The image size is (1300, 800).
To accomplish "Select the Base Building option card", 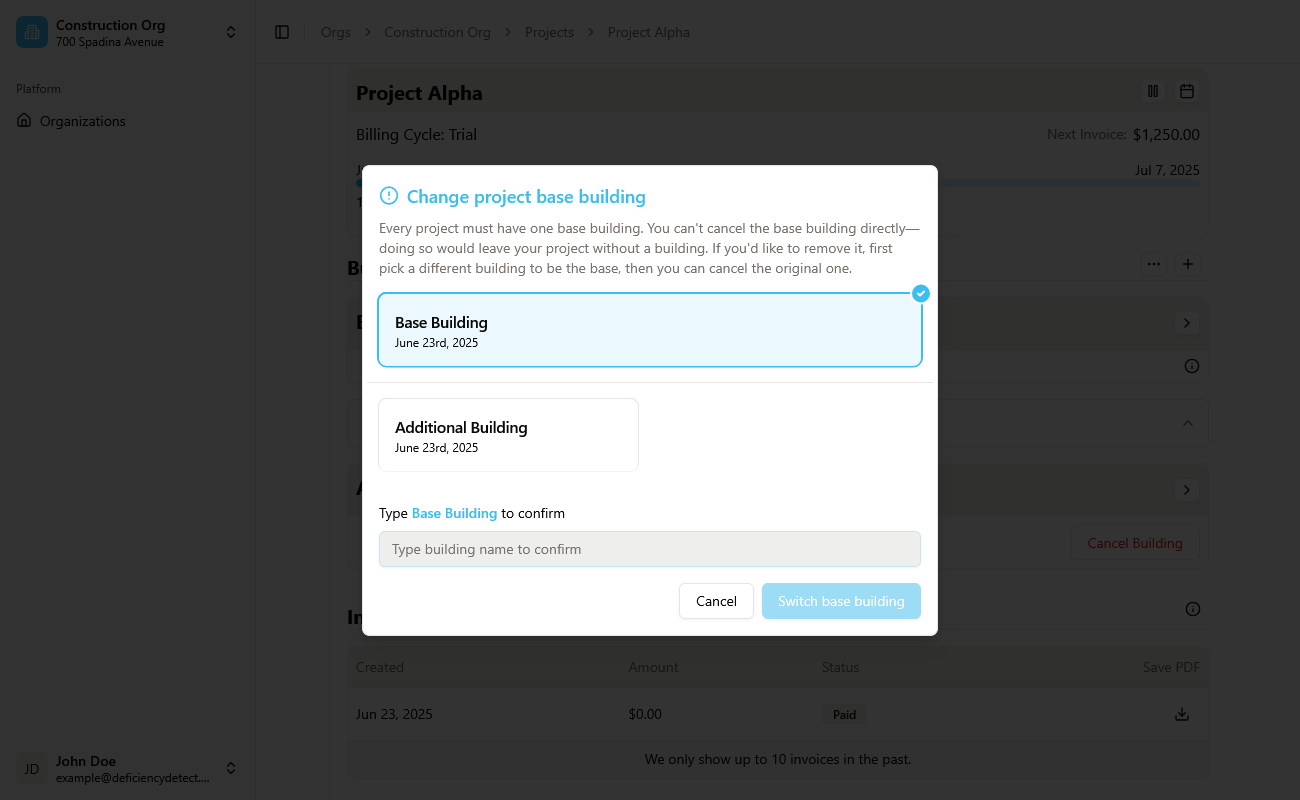I will click(x=650, y=330).
